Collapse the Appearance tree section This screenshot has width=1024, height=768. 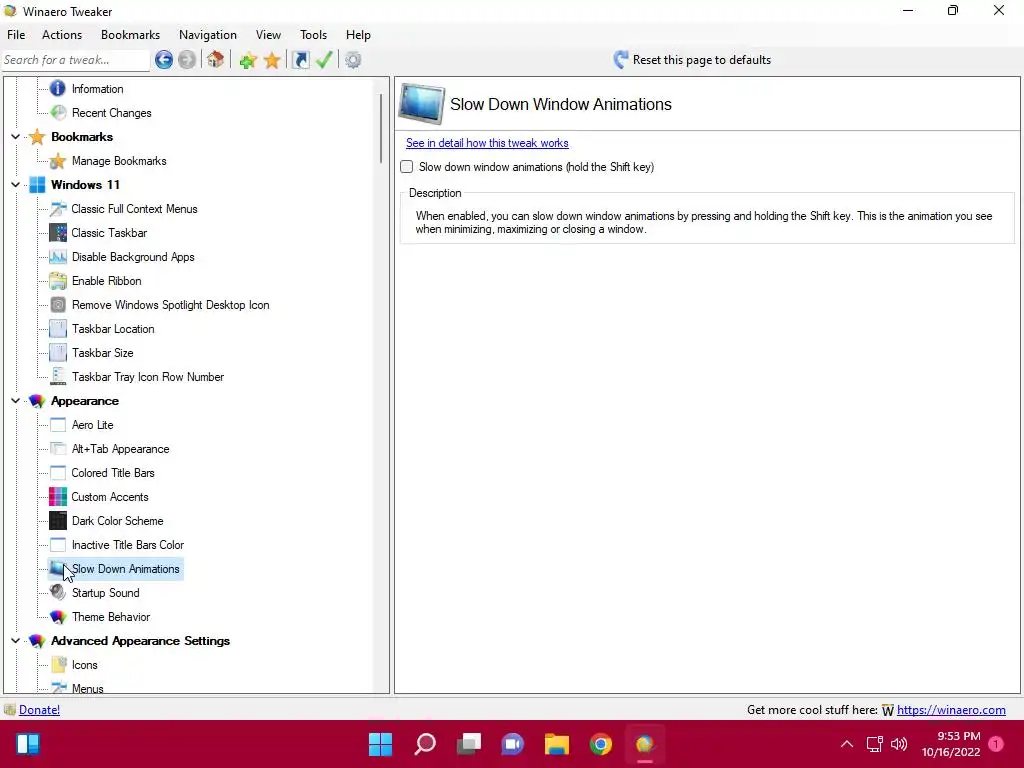coord(16,401)
